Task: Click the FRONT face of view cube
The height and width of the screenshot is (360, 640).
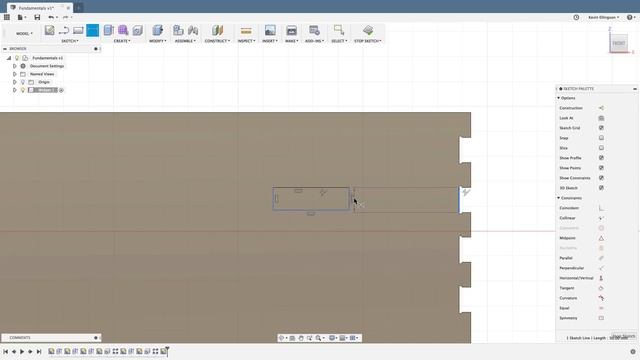Action: pos(619,43)
